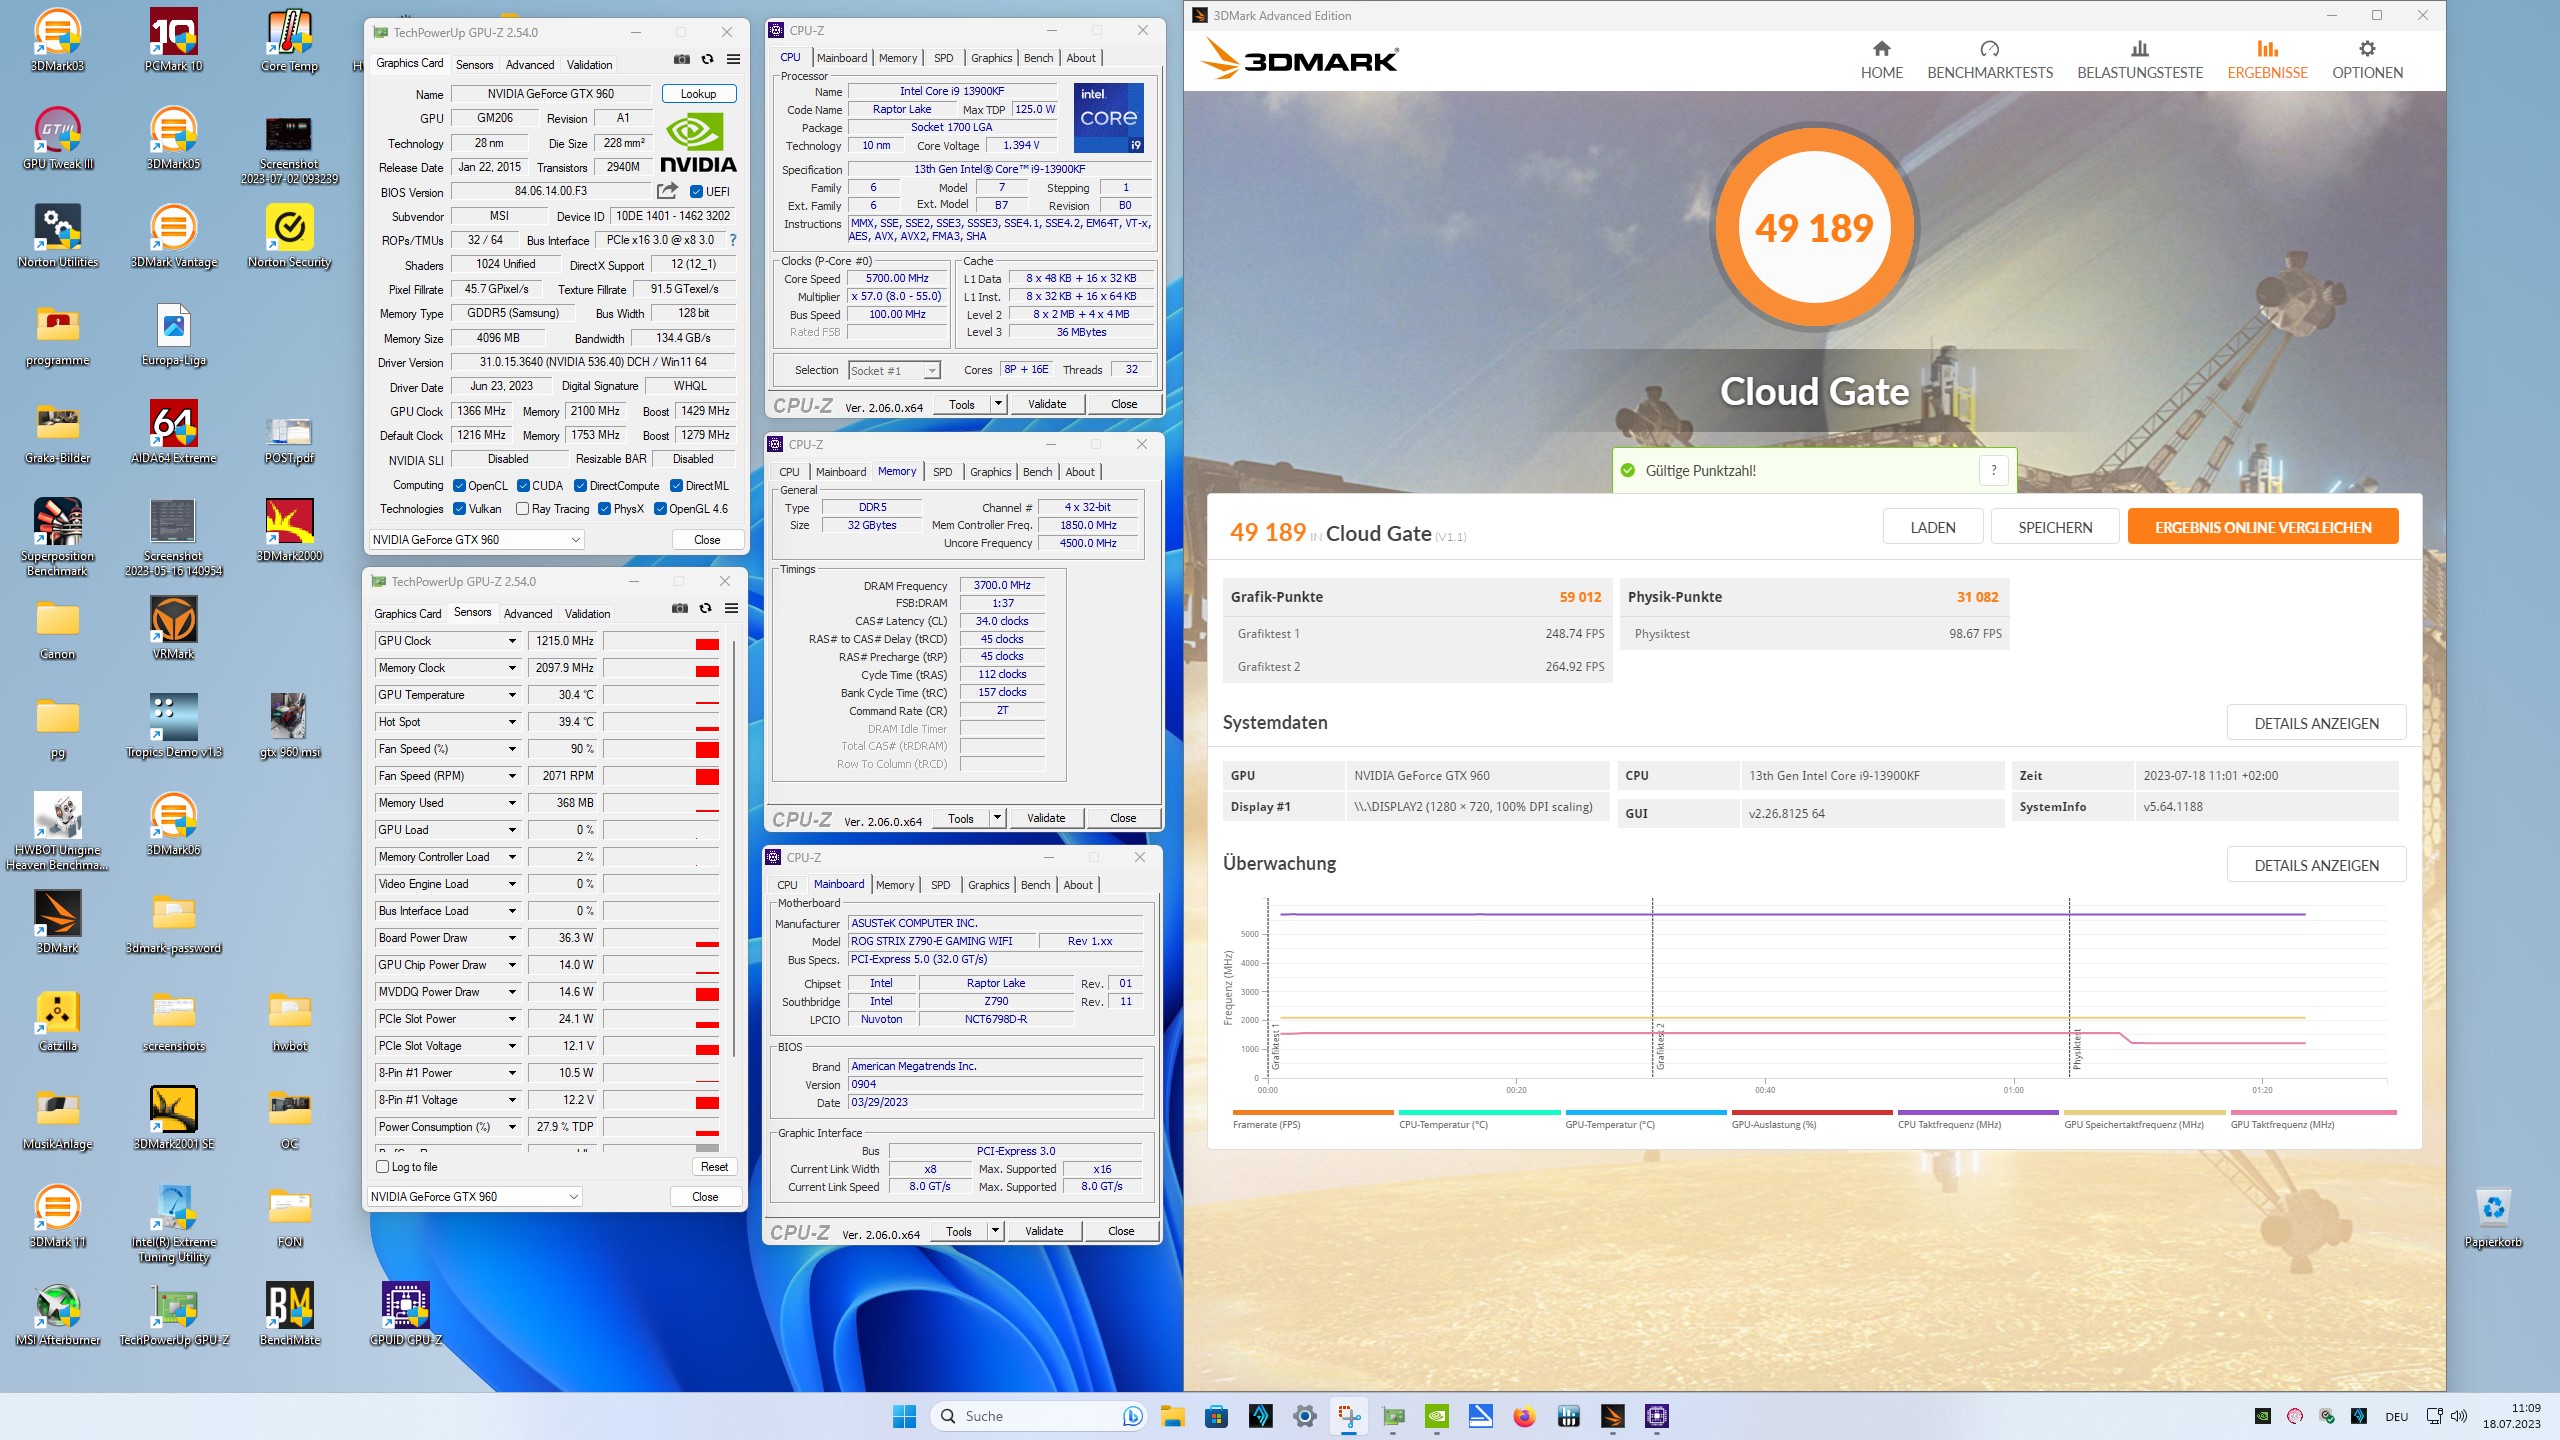This screenshot has height=1440, width=2560.
Task: Expand the Fan Speed (RPM) sensor dropdown
Action: (x=512, y=776)
